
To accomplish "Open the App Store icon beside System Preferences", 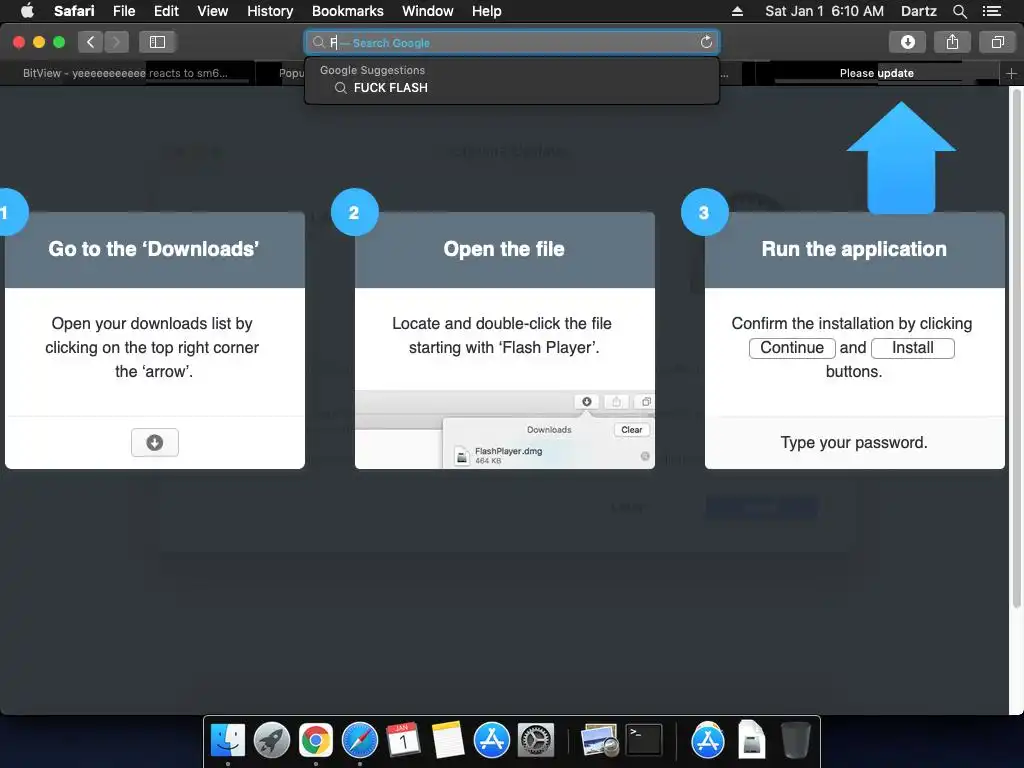I will click(x=492, y=741).
